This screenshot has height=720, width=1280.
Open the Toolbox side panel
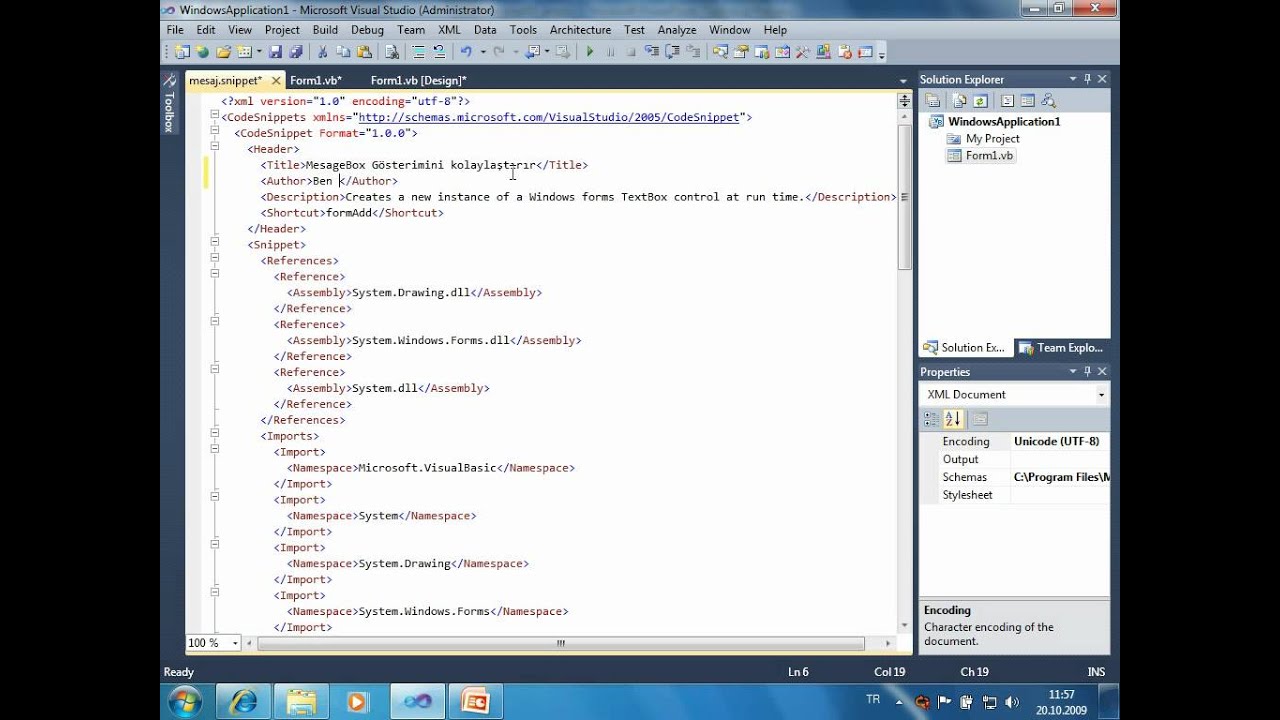[169, 103]
